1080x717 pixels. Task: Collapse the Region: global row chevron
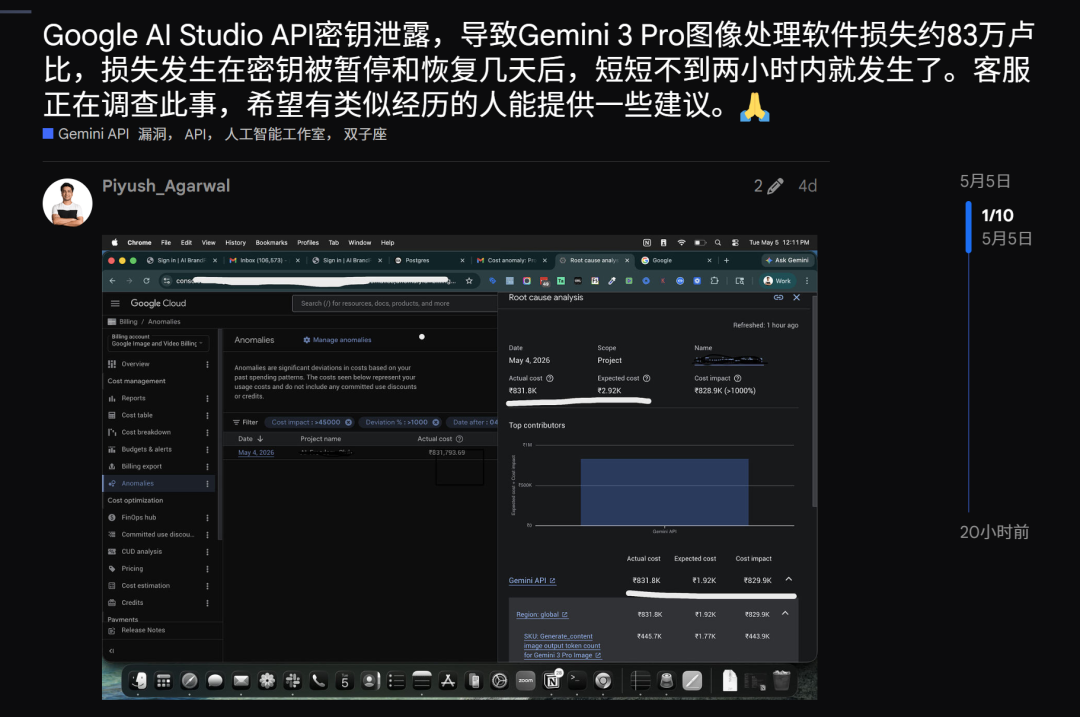pos(785,613)
